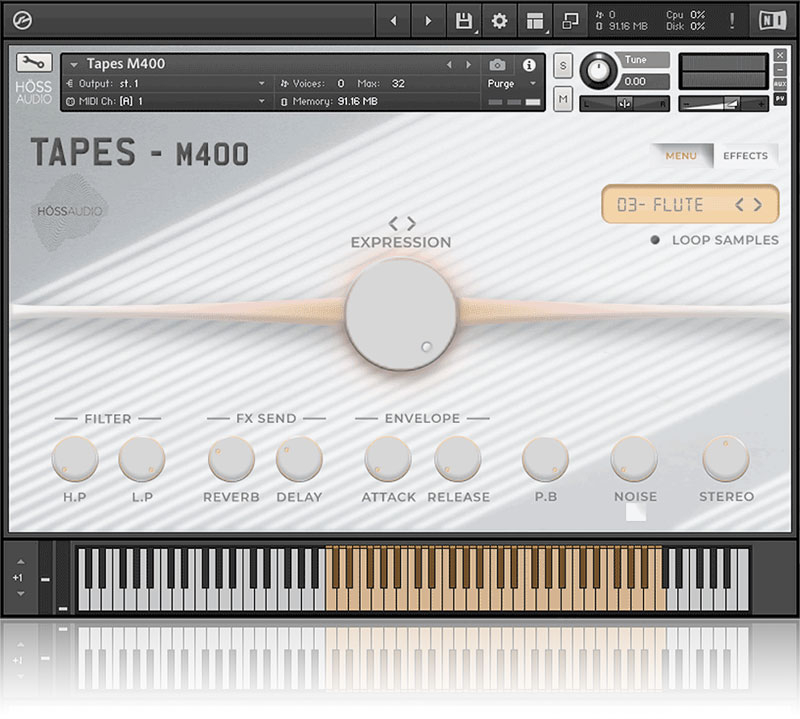Click the workspace layout icon
This screenshot has width=800, height=719.
click(535, 21)
